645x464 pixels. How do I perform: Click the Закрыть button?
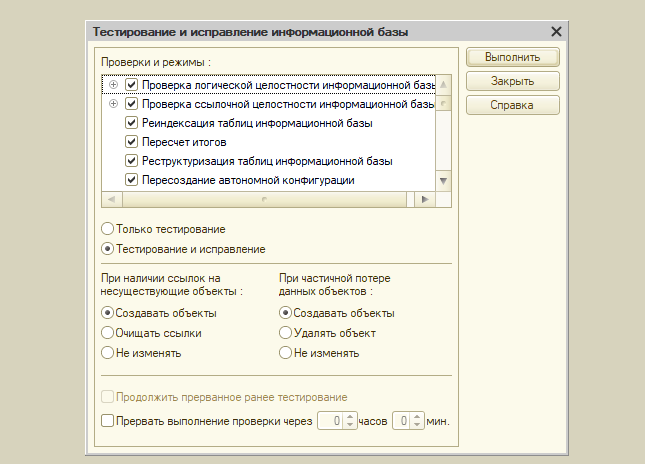point(512,81)
